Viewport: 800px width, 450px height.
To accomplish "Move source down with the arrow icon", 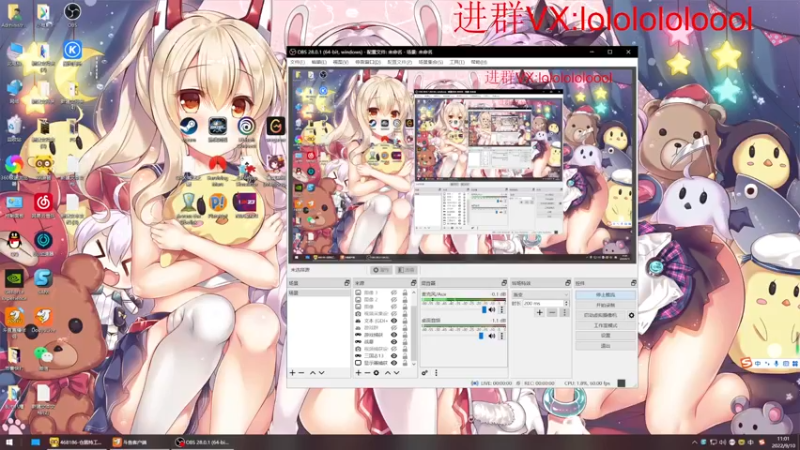I will 396,373.
